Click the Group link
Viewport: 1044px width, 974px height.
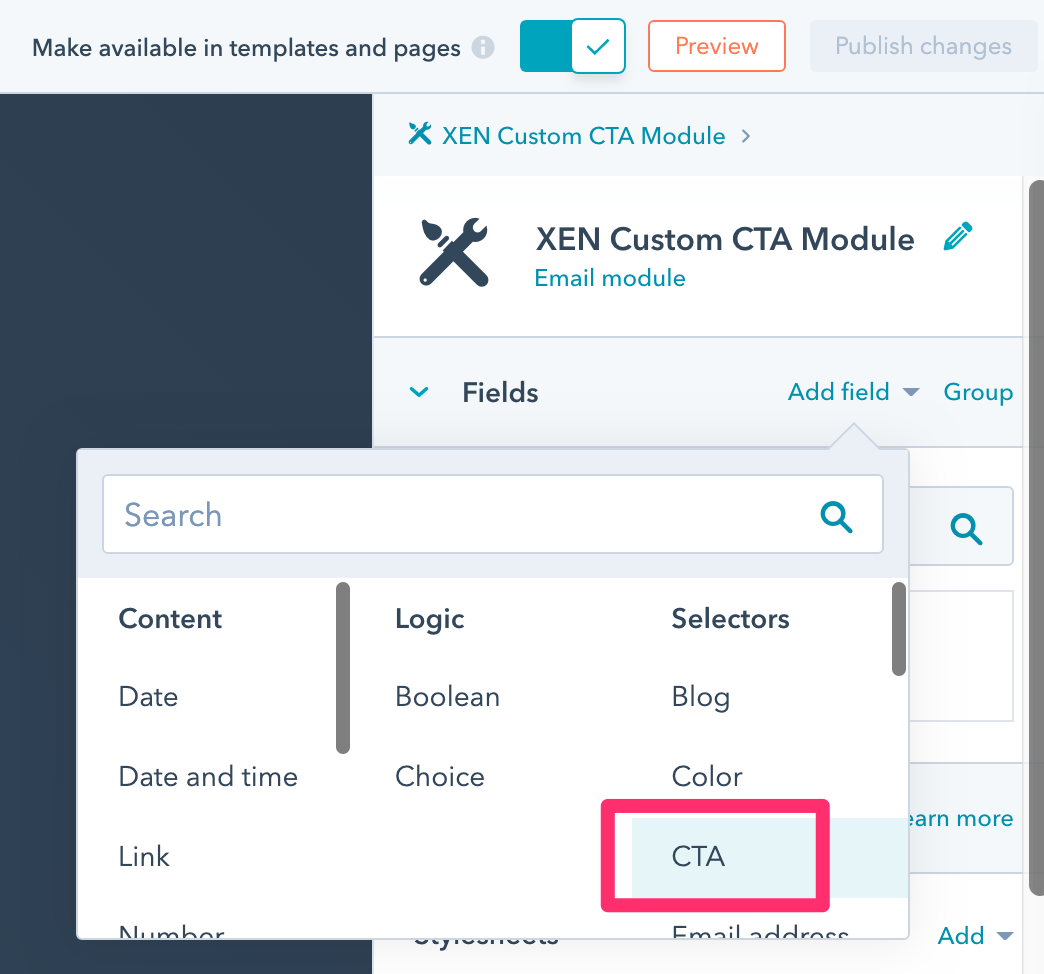978,391
